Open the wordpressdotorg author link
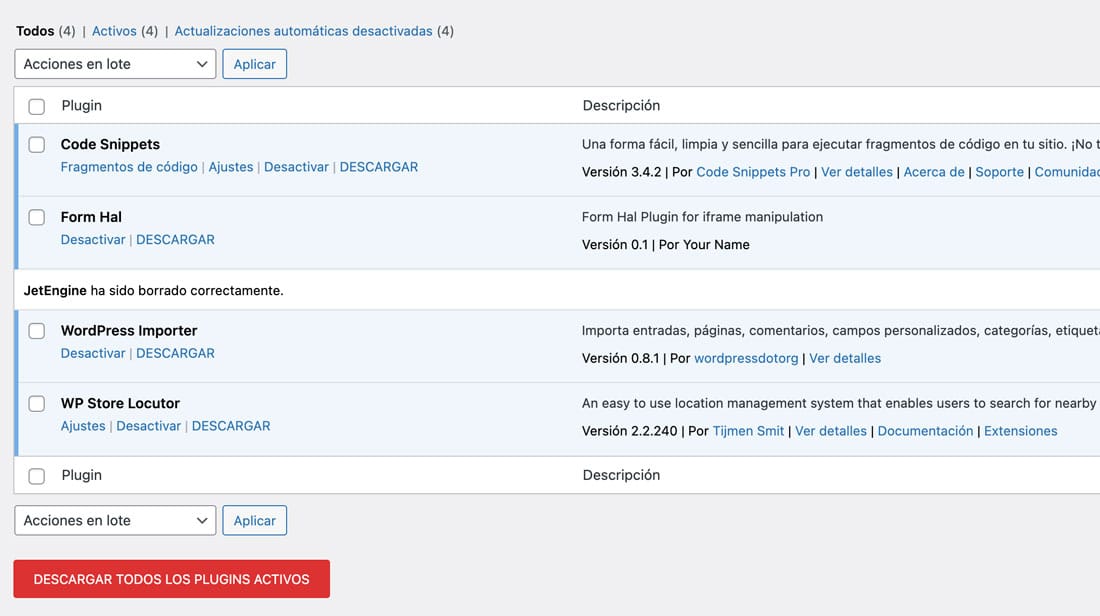1100x616 pixels. 746,358
